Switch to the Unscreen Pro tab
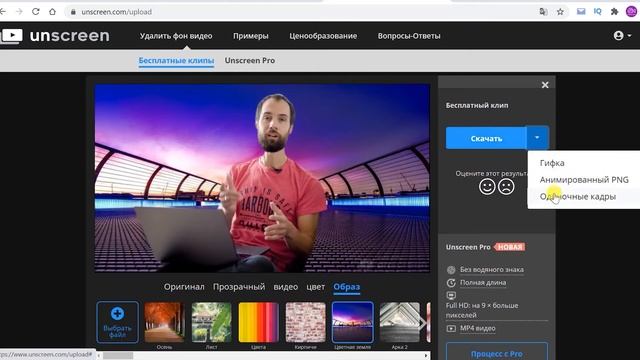 click(x=250, y=60)
